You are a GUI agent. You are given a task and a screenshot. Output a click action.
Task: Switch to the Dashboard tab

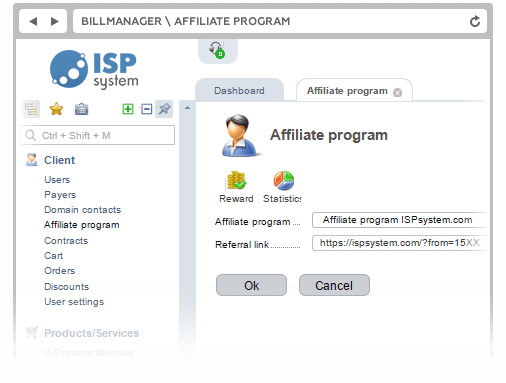[x=239, y=90]
